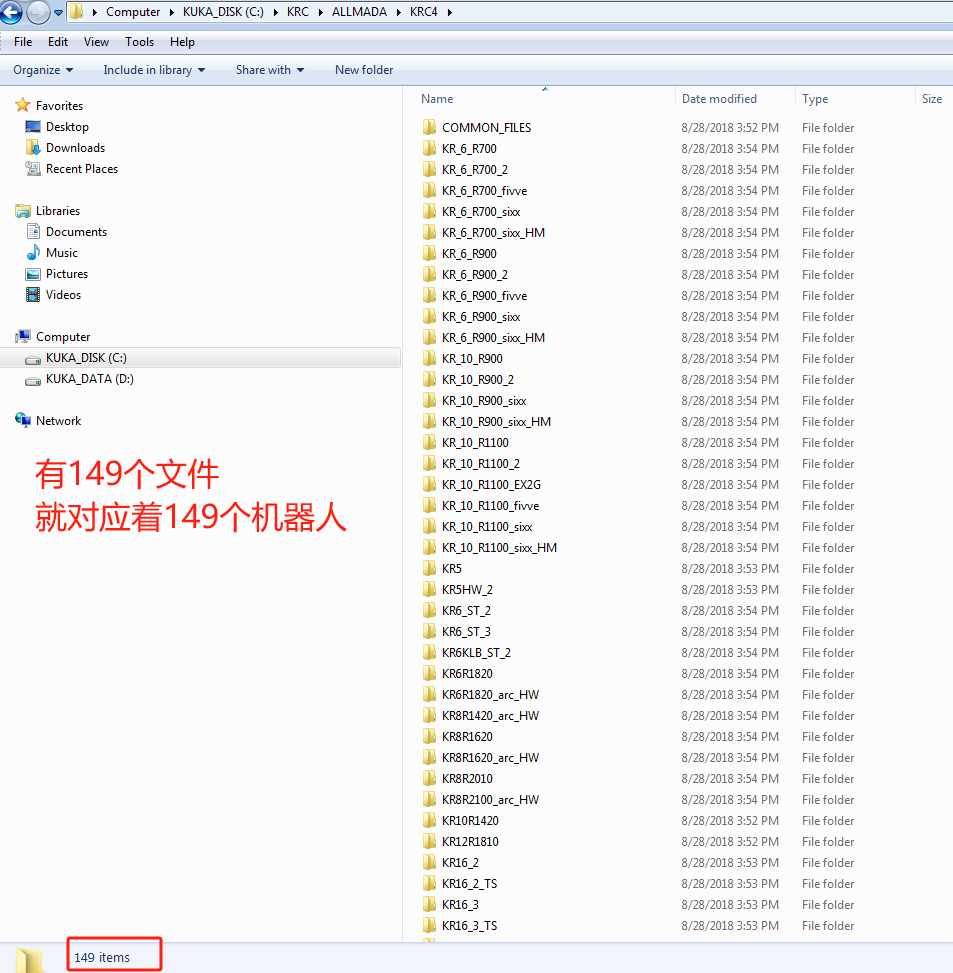Click the folder icon in the address bar

76,12
